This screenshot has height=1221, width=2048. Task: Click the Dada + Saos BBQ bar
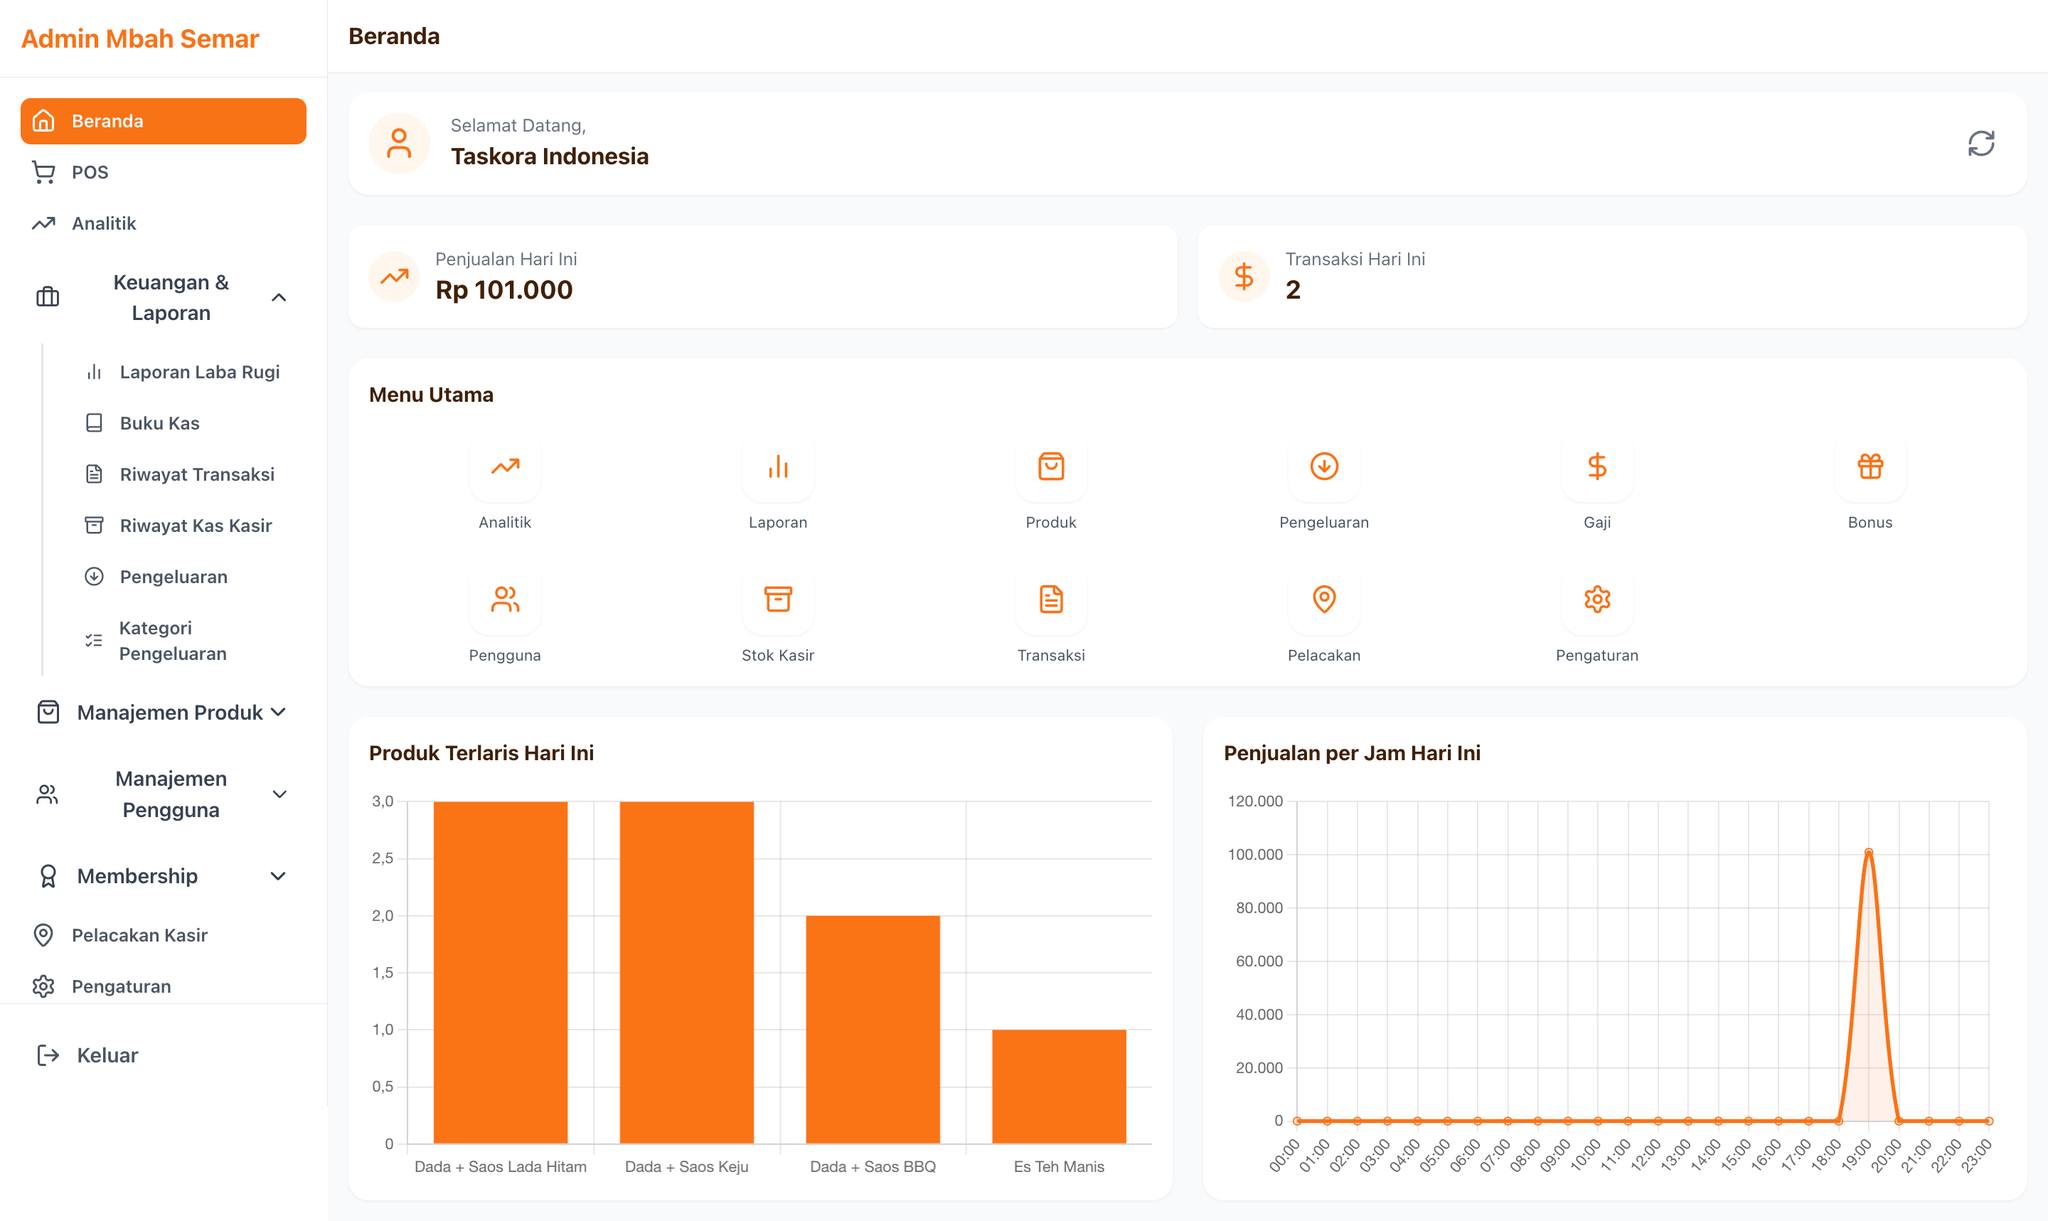[872, 1030]
